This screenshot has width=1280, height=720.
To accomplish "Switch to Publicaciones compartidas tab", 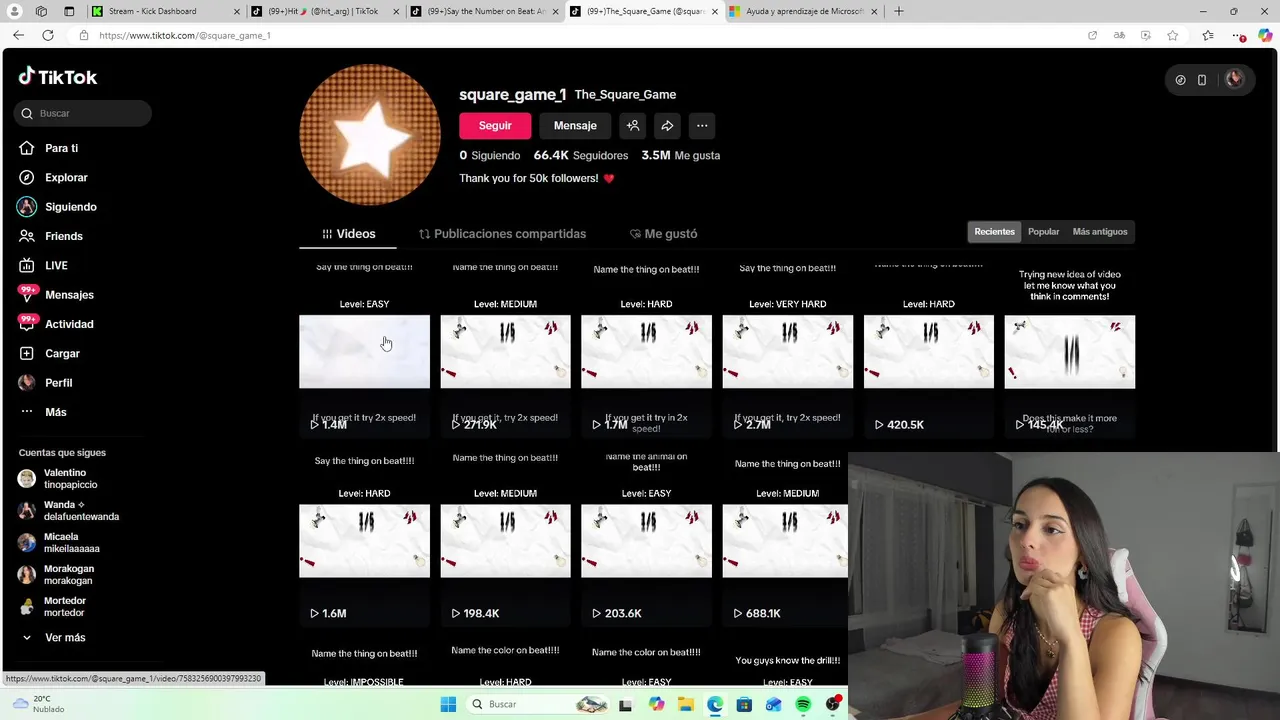I will coord(502,234).
